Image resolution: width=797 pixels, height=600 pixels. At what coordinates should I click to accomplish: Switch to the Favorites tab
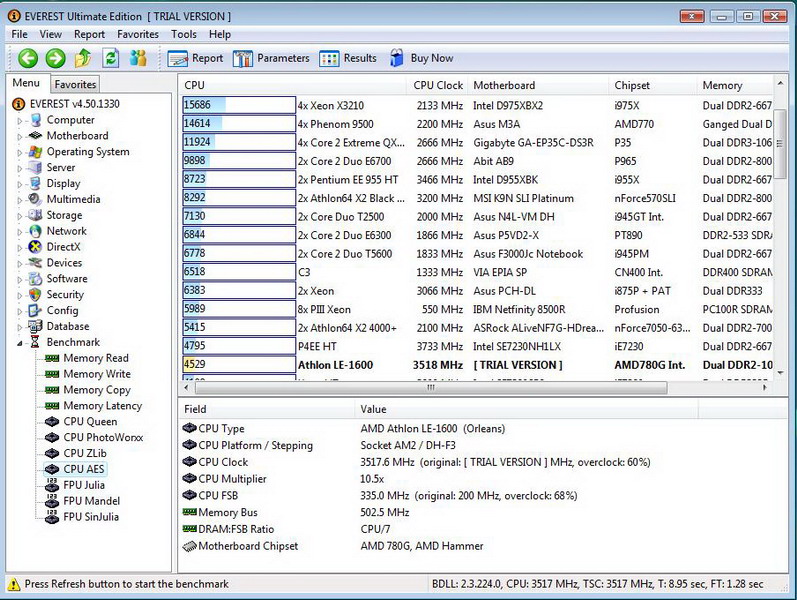[76, 85]
